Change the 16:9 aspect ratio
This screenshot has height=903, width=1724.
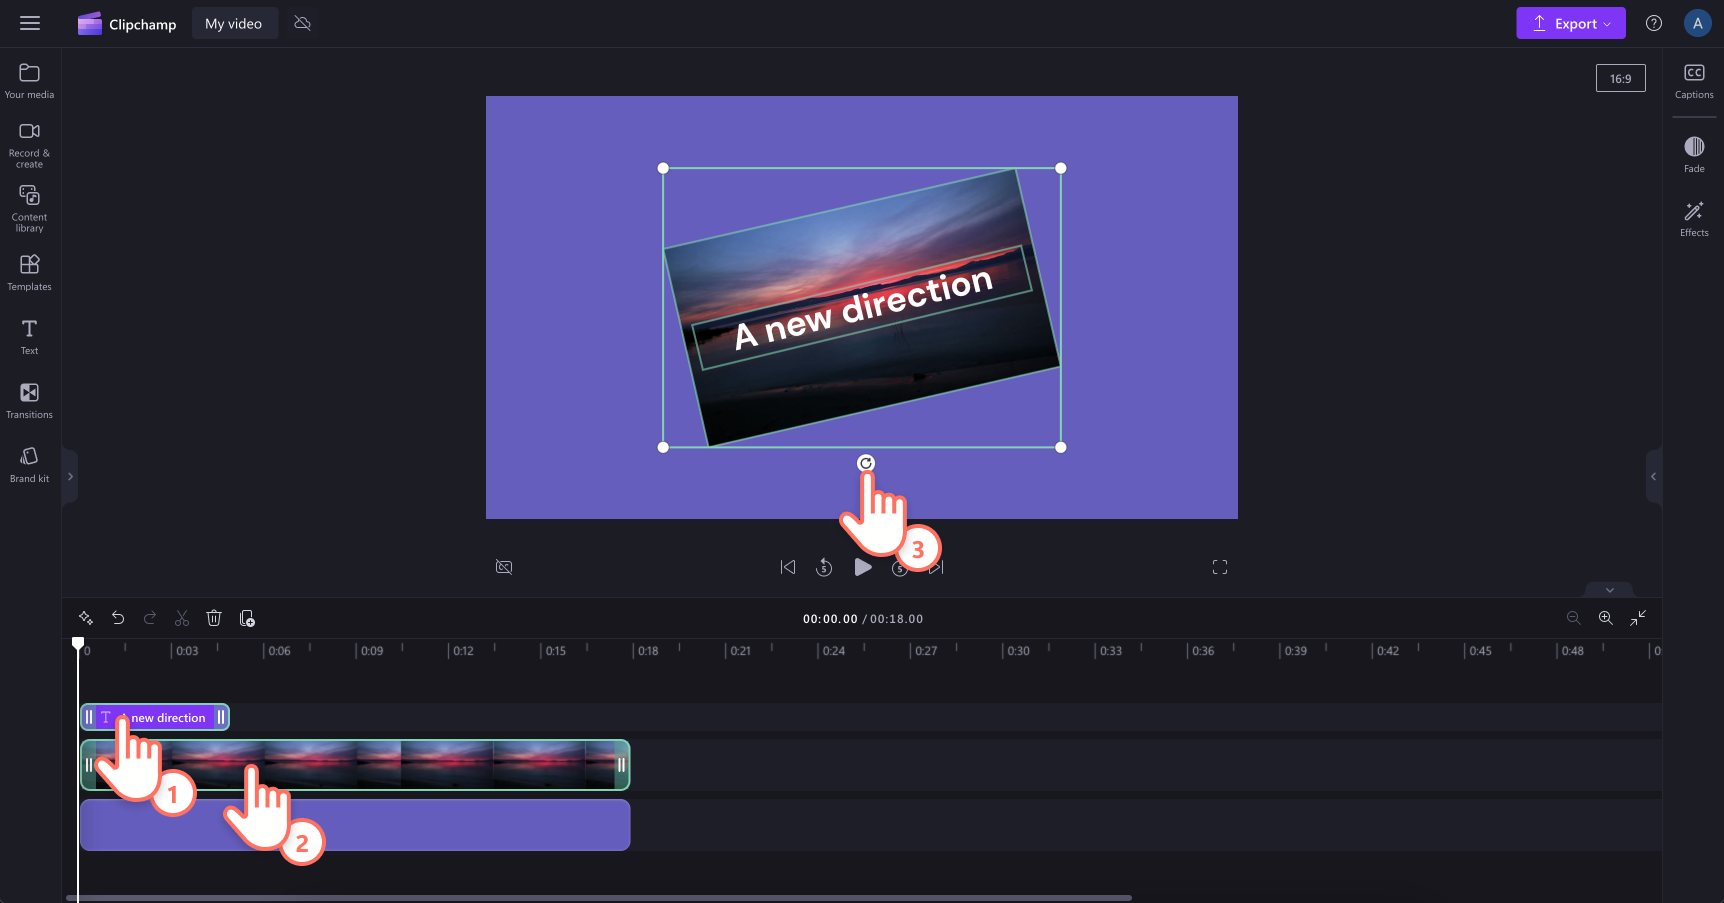pos(1620,79)
